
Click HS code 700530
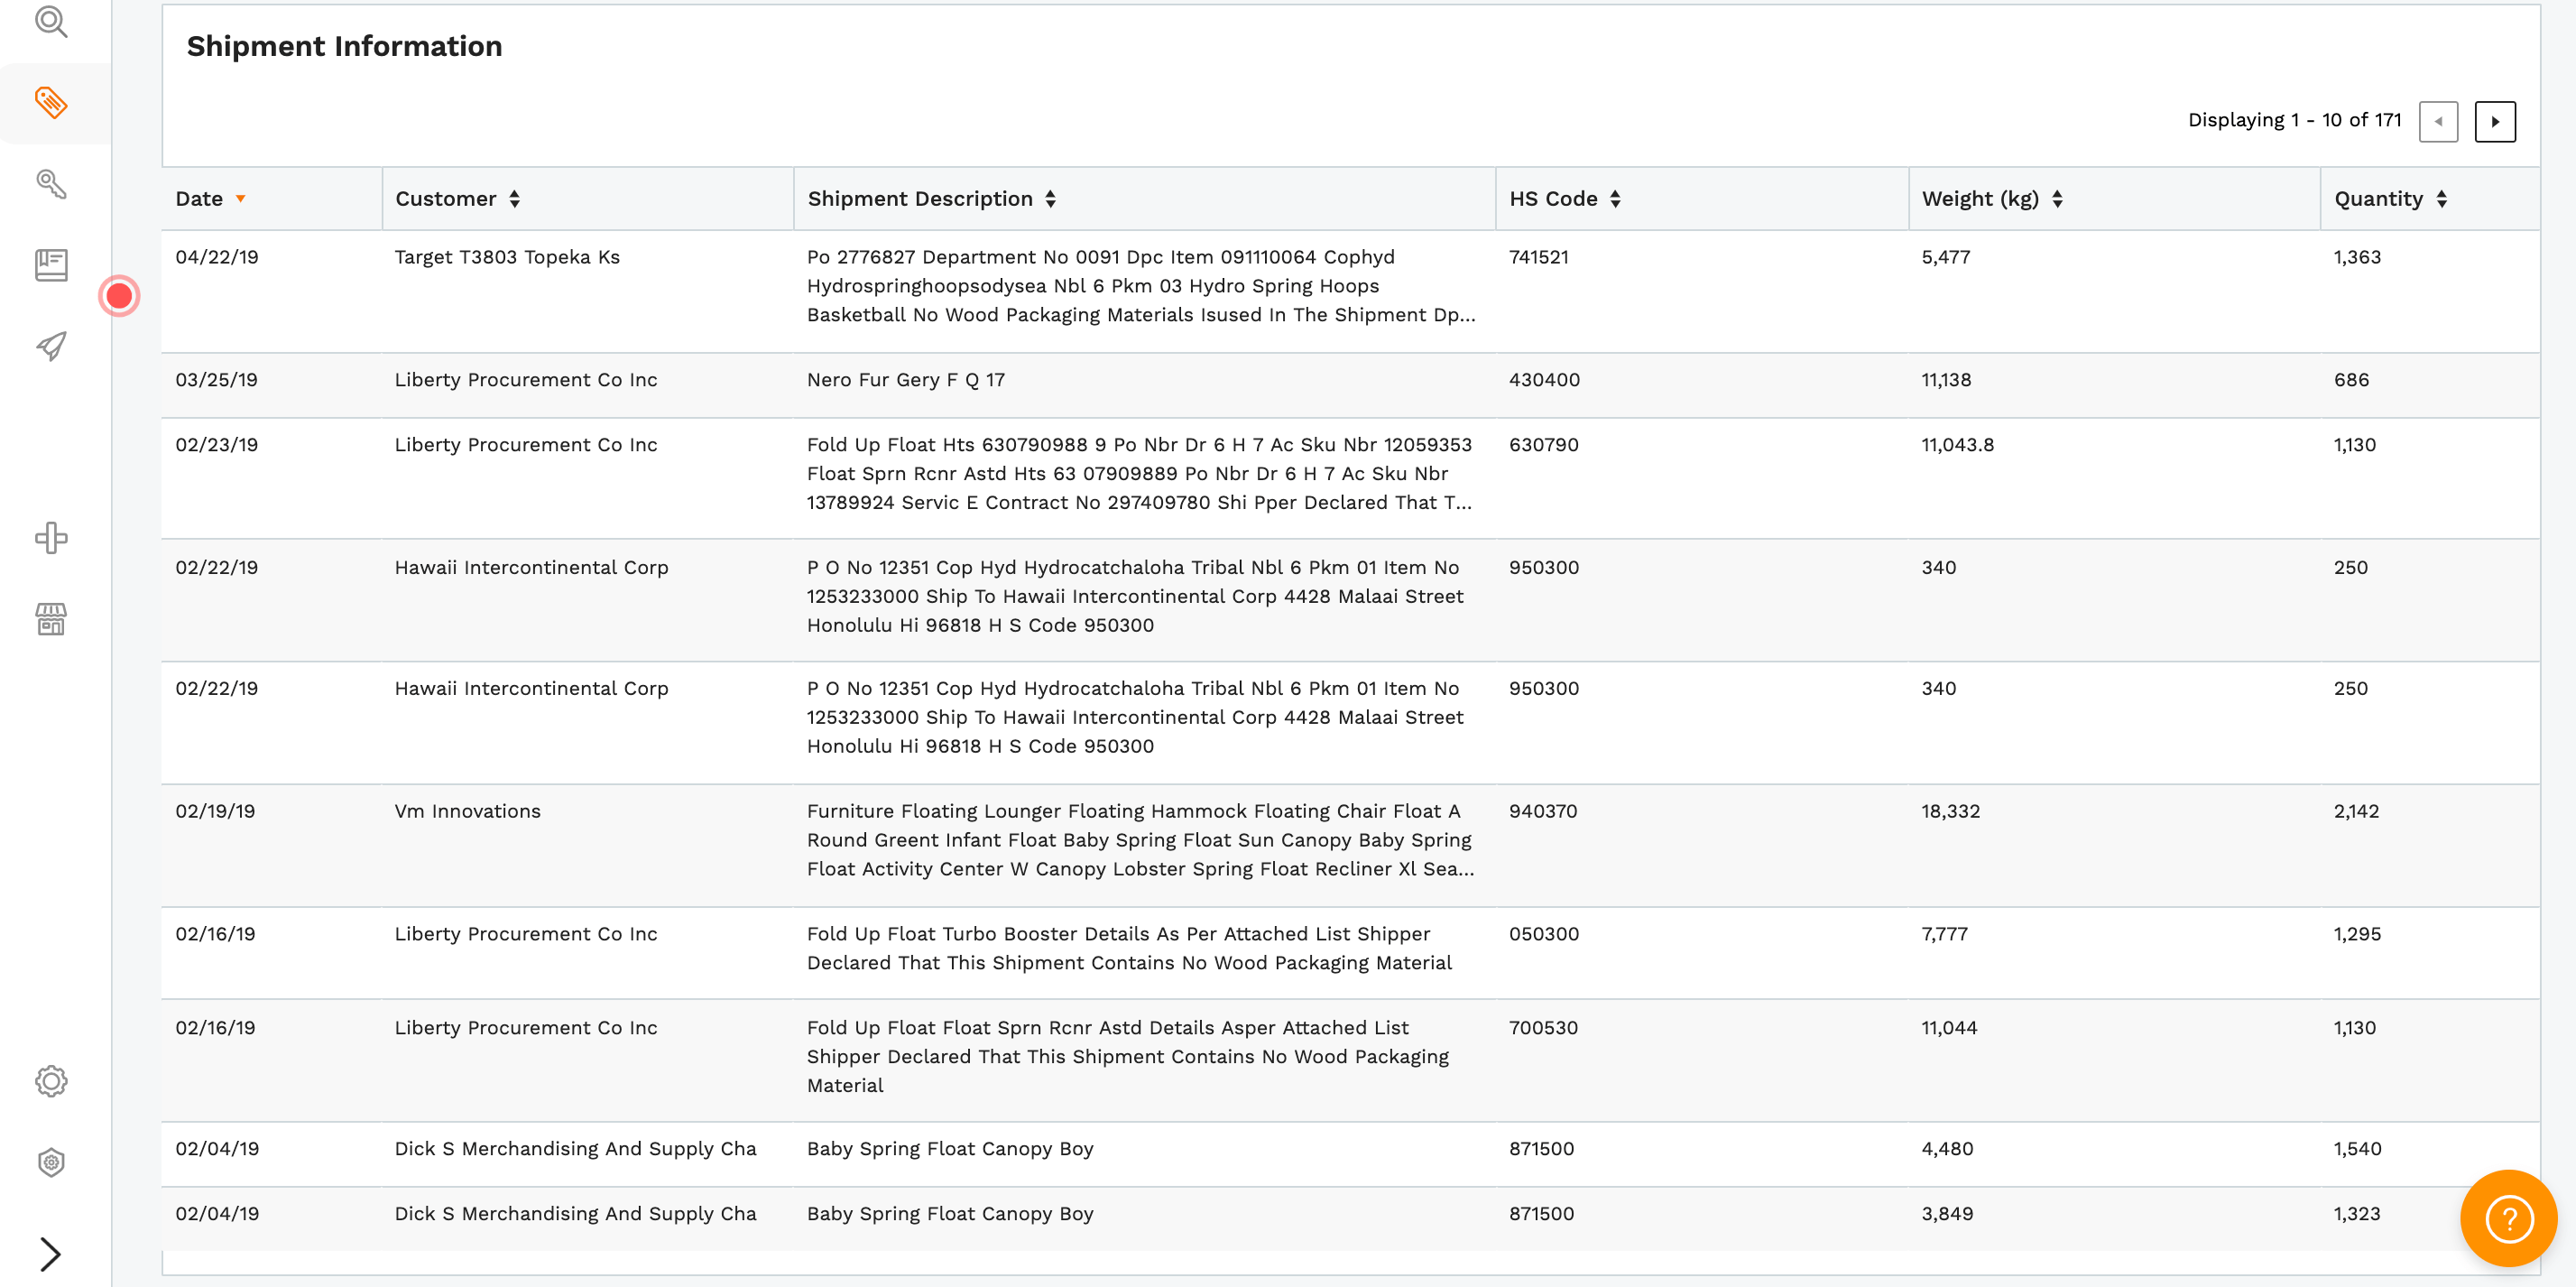tap(1543, 1028)
